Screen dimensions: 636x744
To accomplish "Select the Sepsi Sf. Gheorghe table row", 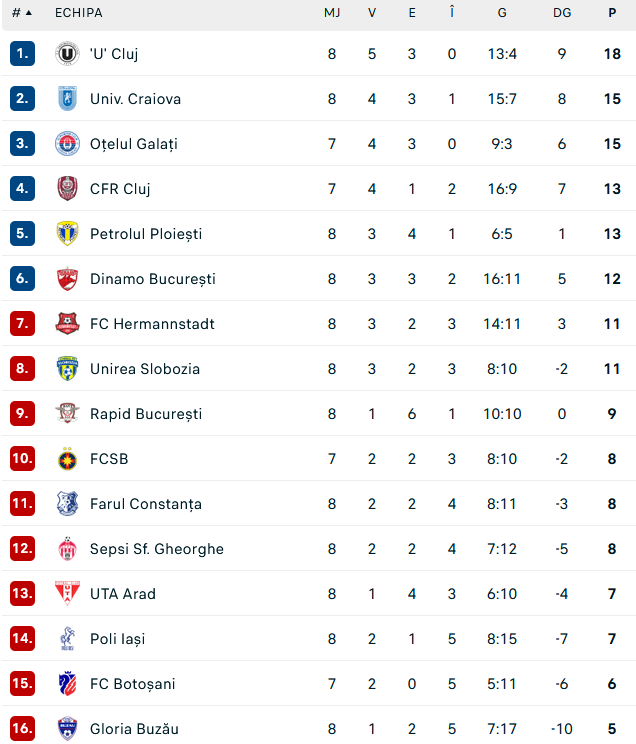I will [318, 549].
